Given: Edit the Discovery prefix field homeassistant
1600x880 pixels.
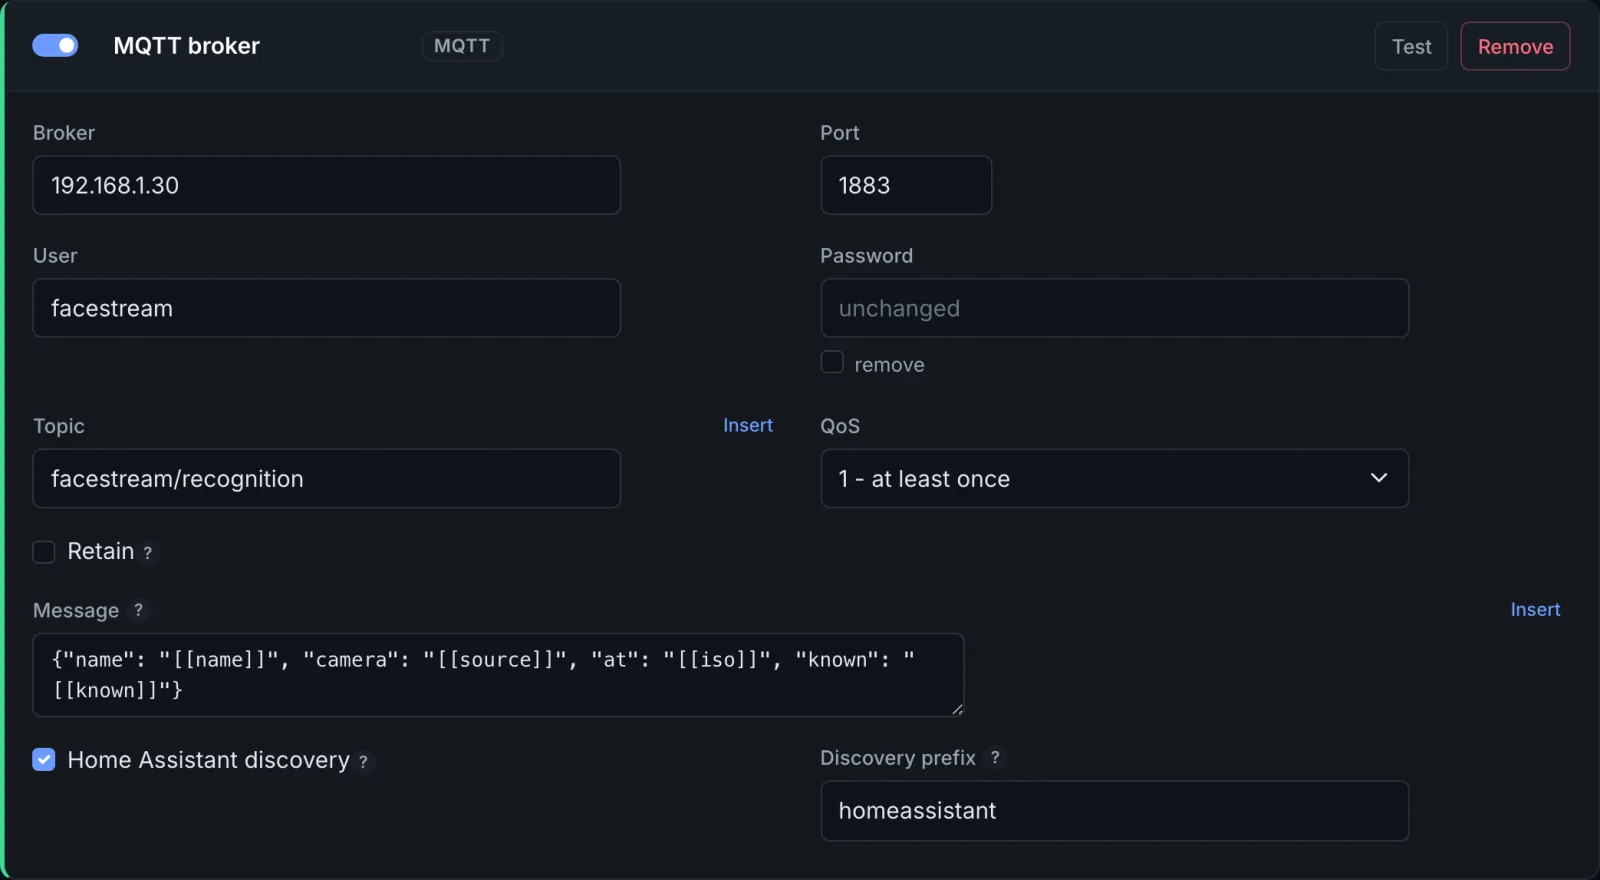Looking at the screenshot, I should pos(1114,811).
